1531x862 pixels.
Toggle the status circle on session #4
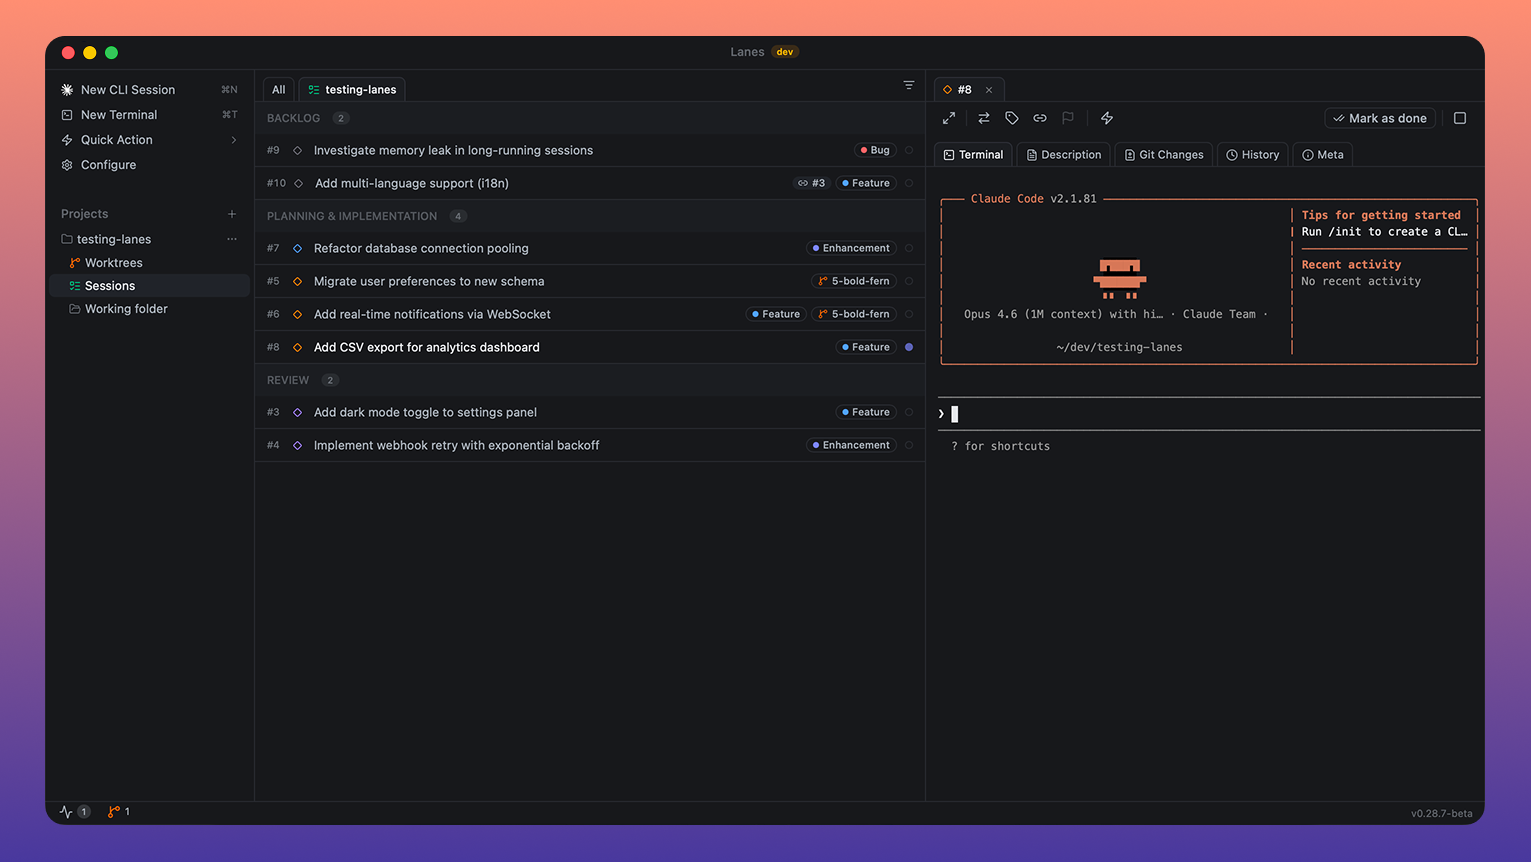909,445
